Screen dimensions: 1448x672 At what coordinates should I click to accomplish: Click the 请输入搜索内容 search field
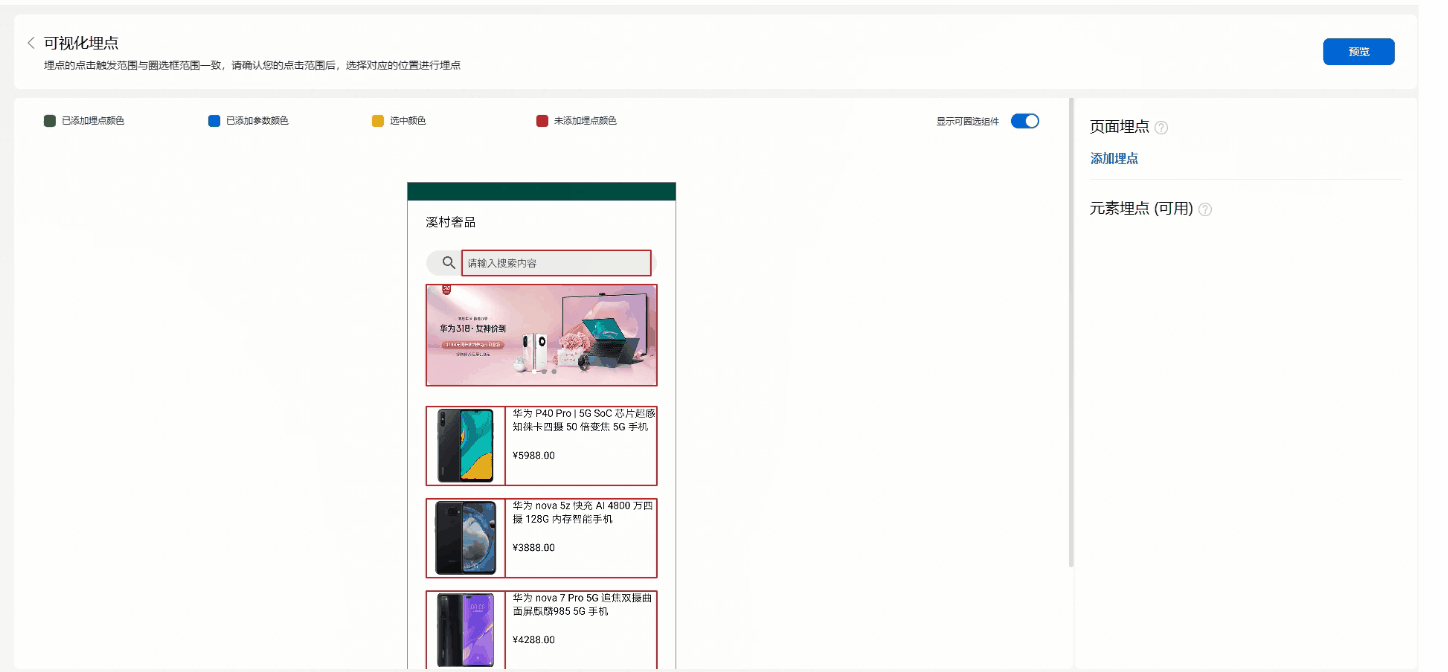556,263
